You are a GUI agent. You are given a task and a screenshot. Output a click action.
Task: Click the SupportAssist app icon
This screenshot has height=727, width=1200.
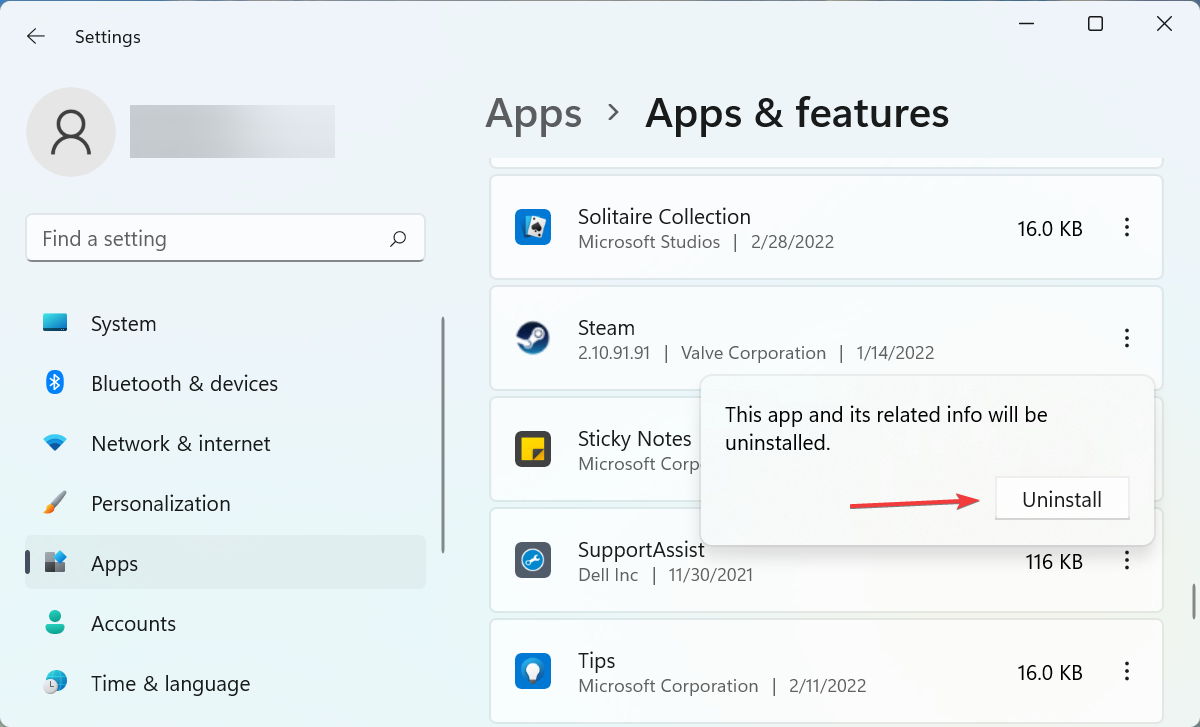532,560
